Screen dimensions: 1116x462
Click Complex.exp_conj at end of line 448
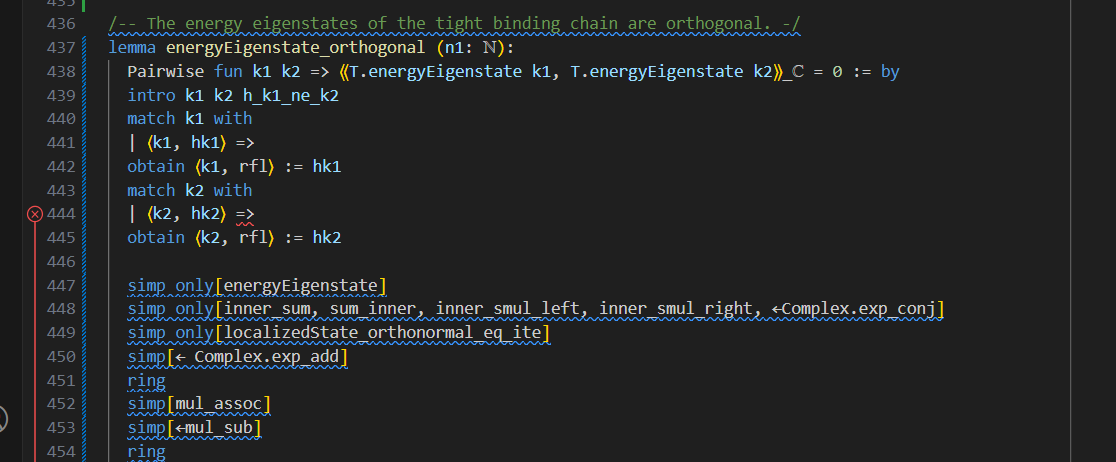[x=862, y=309]
